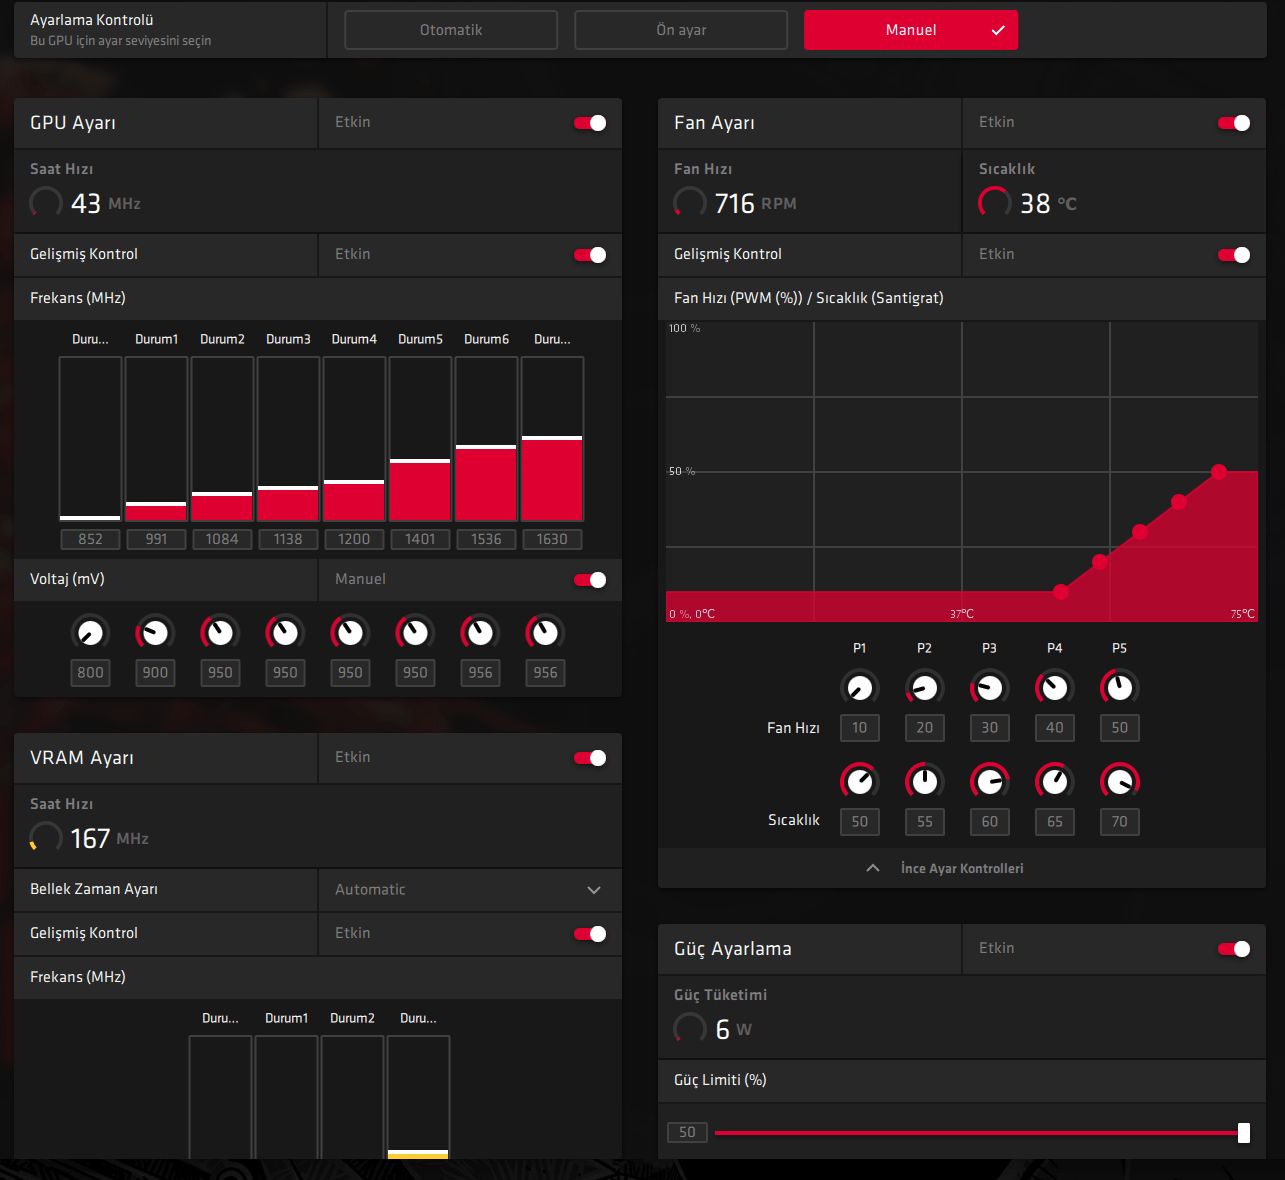The height and width of the screenshot is (1180, 1285).
Task: Click the Güç Limiti slider handle
Action: [x=1243, y=1132]
